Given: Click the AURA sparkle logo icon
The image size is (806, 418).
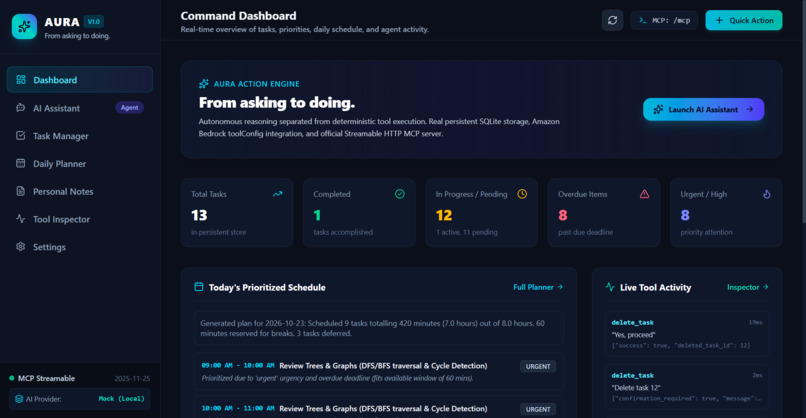Looking at the screenshot, I should (24, 26).
